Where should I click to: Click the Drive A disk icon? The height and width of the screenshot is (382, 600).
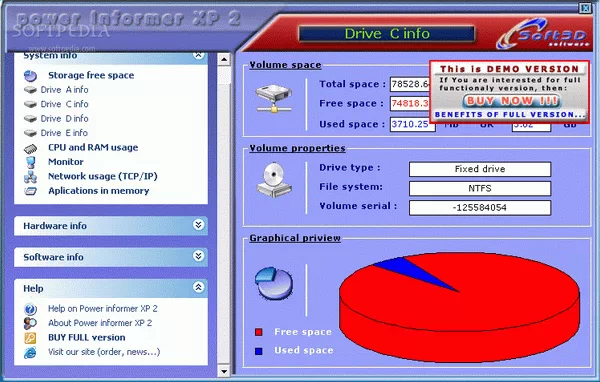[x=30, y=90]
